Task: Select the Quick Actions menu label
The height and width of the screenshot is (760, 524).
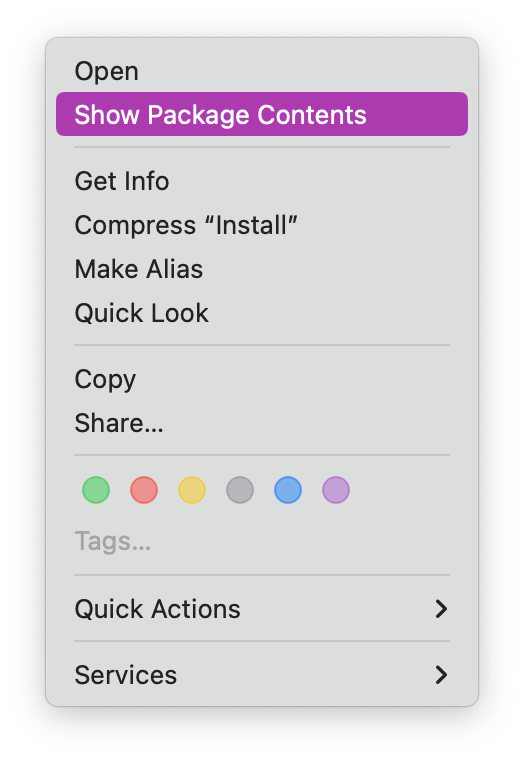Action: [158, 609]
